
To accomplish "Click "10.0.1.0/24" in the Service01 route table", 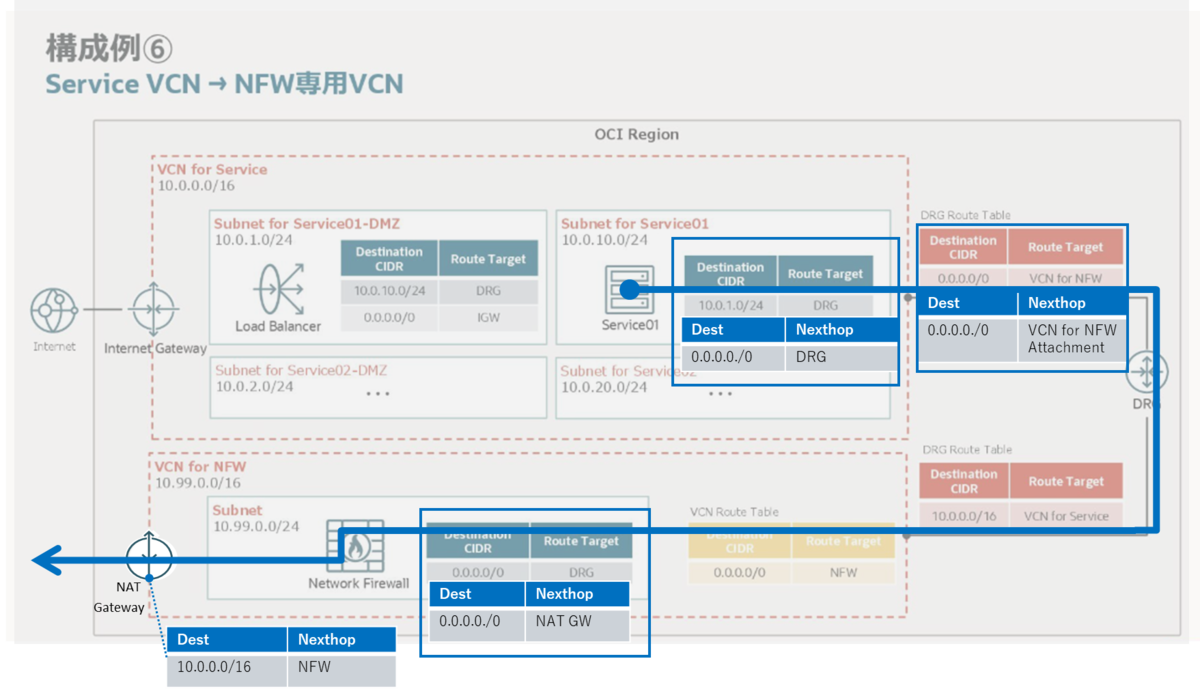I will coord(730,306).
